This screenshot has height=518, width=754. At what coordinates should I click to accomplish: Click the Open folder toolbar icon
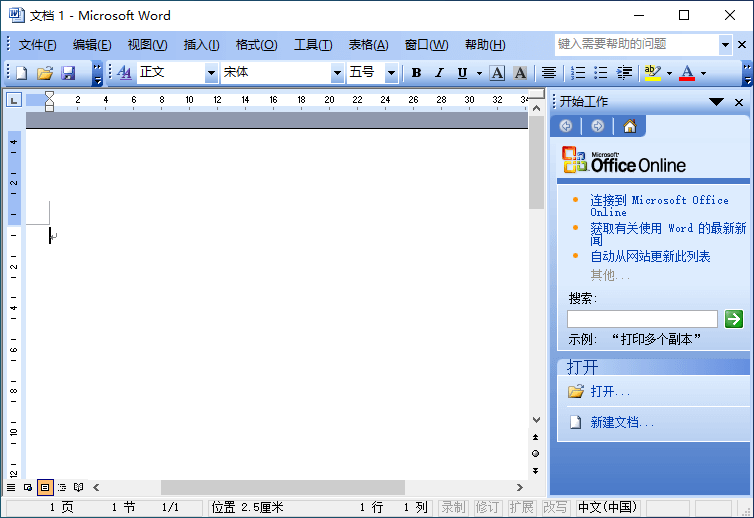45,73
